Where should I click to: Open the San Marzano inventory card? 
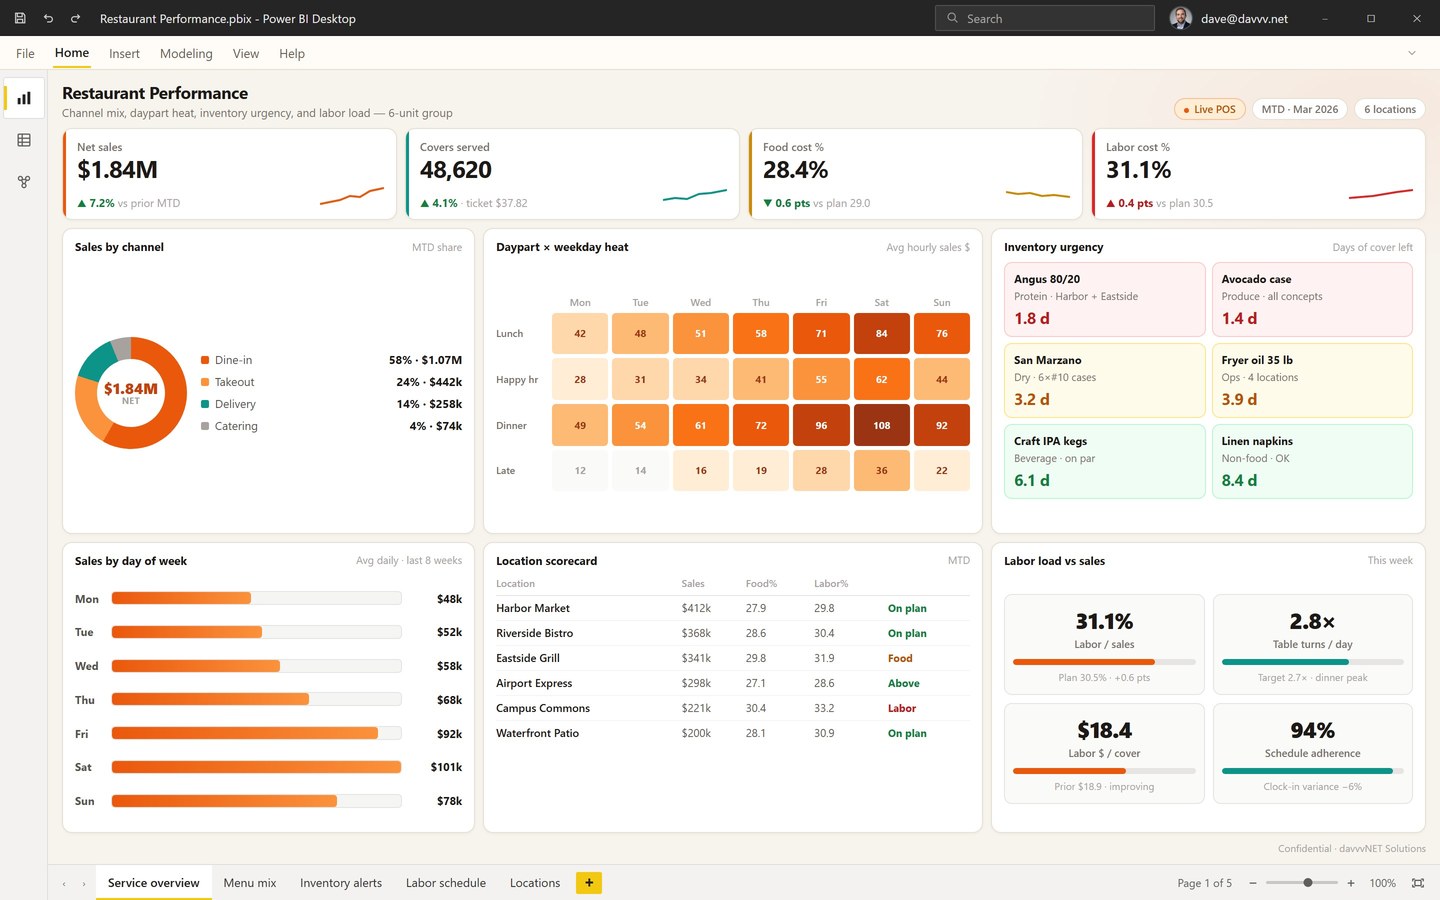[x=1104, y=380]
